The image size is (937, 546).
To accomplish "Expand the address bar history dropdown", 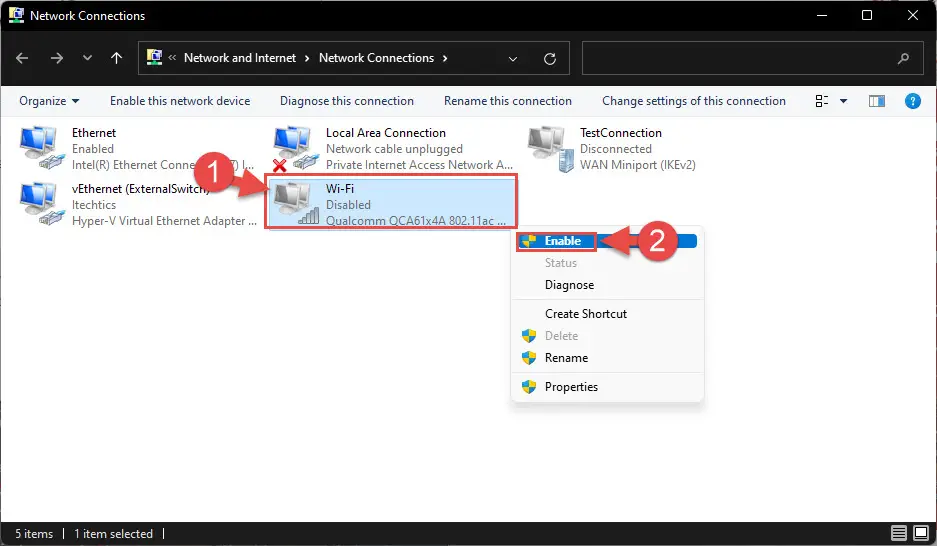I will point(513,59).
